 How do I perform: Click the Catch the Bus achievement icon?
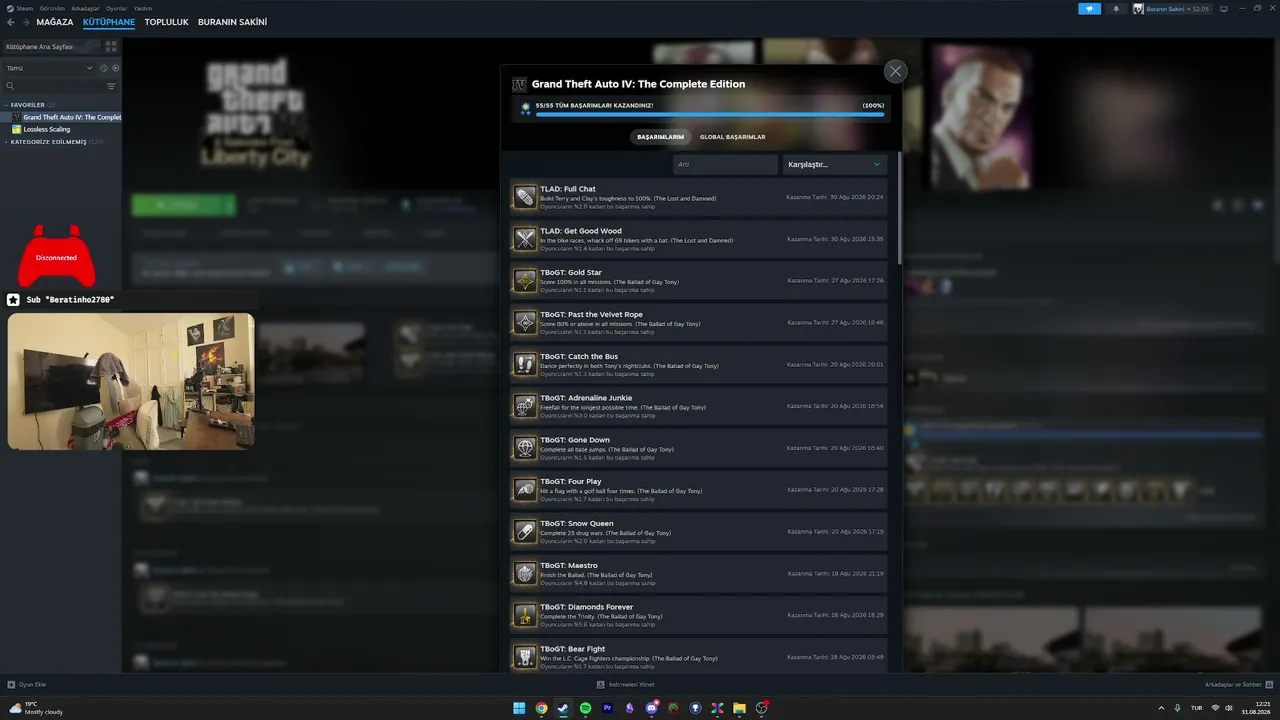tap(525, 364)
